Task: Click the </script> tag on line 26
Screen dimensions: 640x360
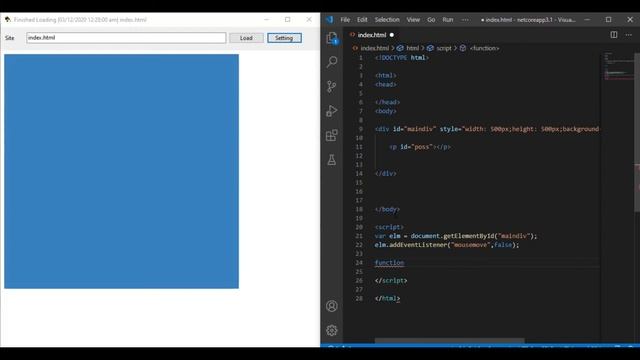Action: (x=391, y=280)
